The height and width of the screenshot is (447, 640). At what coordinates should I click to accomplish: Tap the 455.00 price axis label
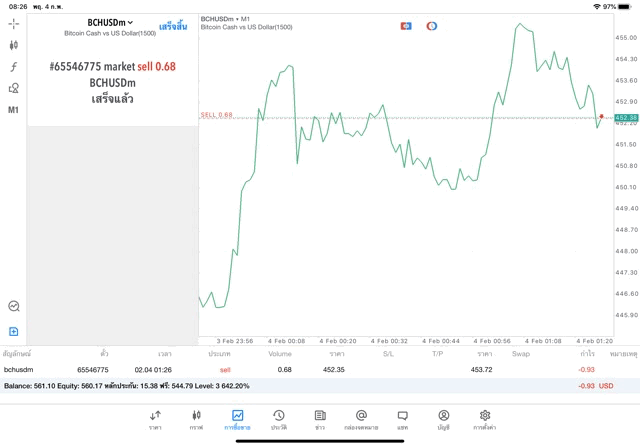pos(626,38)
